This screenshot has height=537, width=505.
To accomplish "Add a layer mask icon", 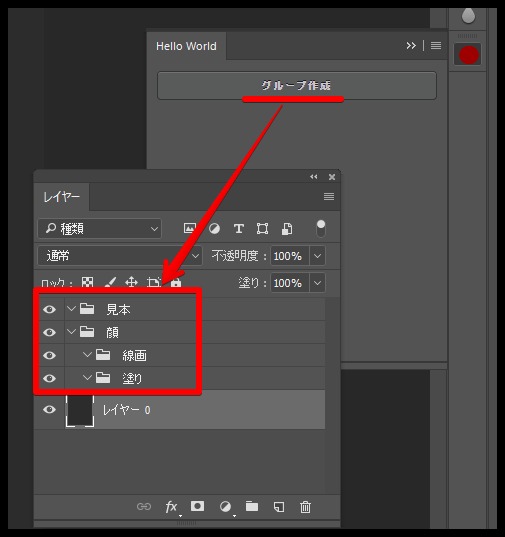I will pos(198,506).
